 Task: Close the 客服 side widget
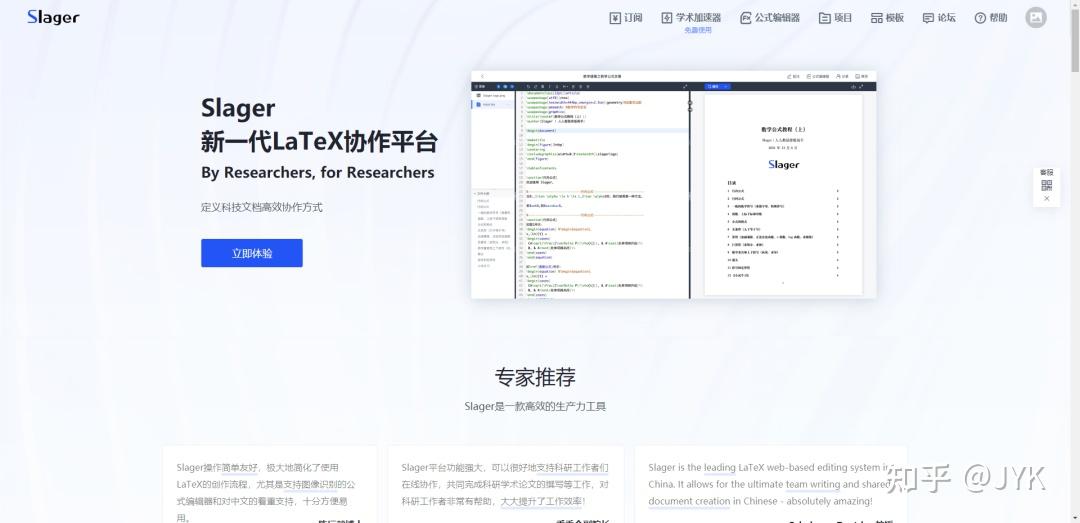pos(1046,198)
